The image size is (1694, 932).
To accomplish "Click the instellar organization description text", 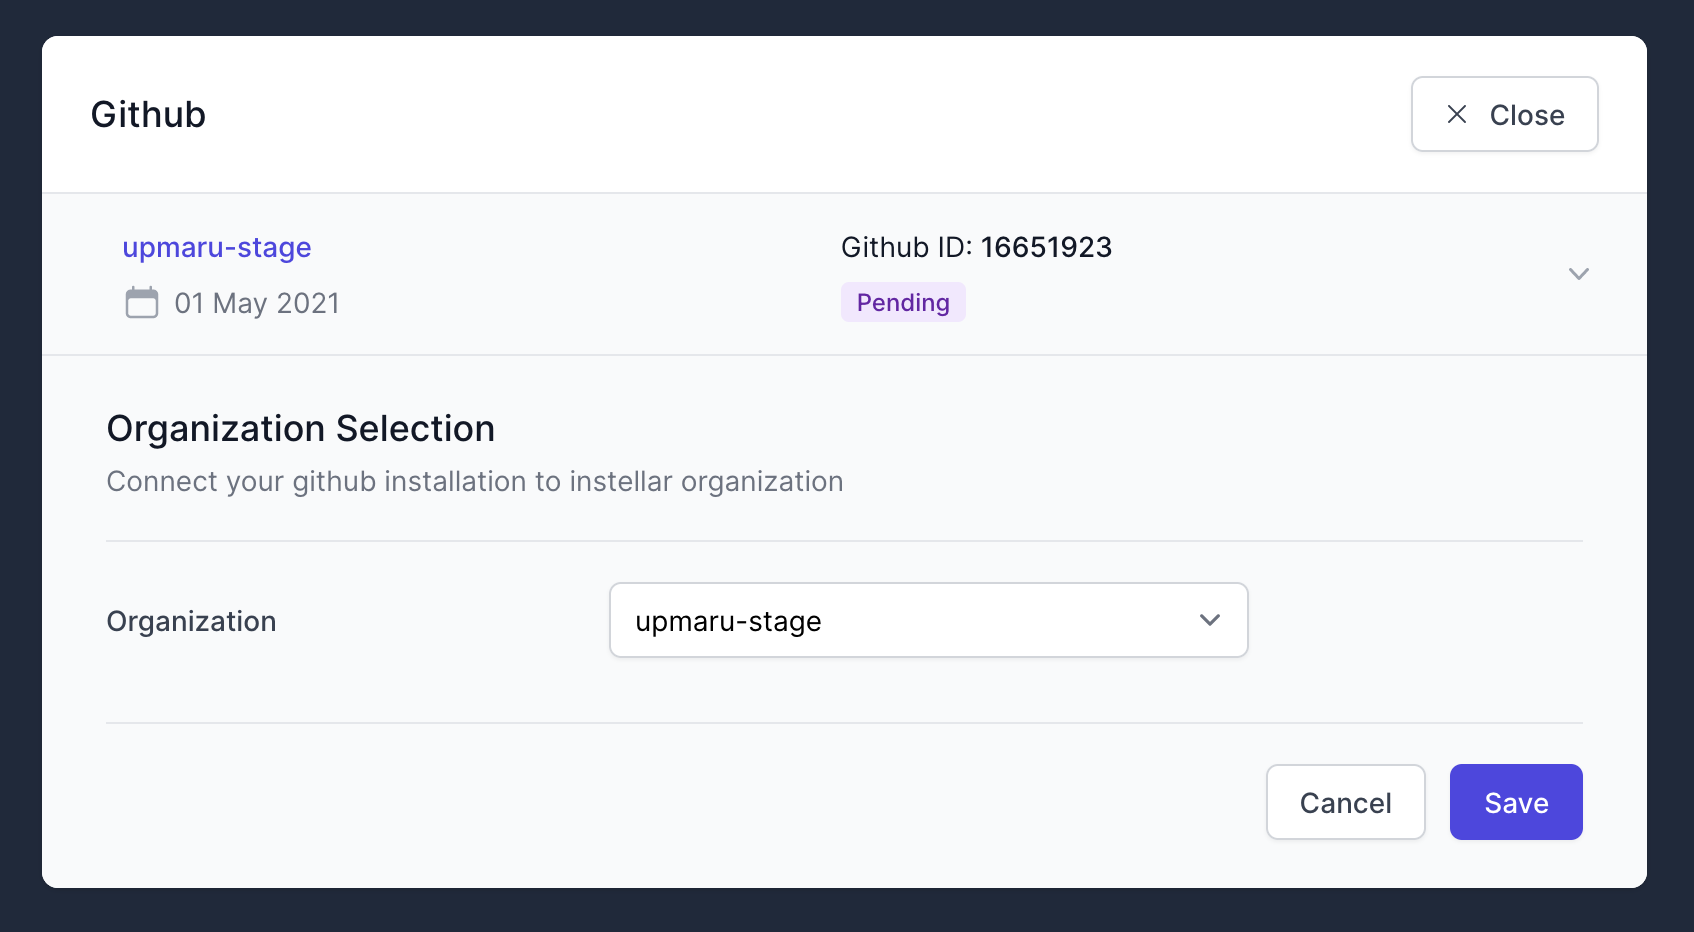I will pos(474,481).
